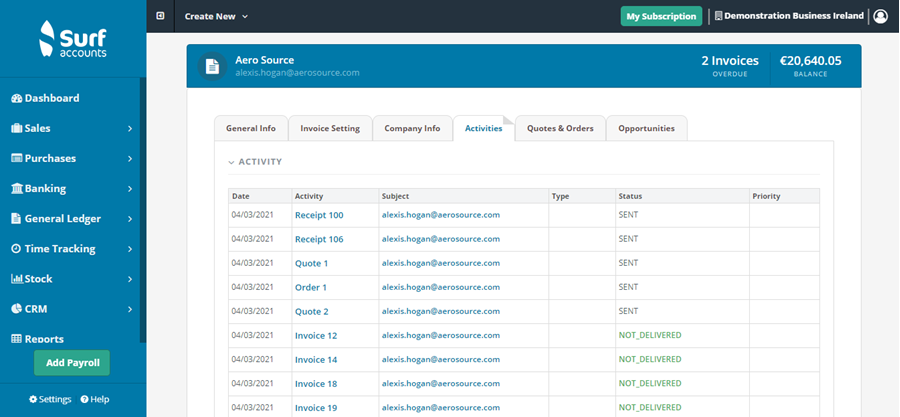Image resolution: width=900 pixels, height=417 pixels.
Task: Click the email subject in Invoice 12 row
Action: 441,336
